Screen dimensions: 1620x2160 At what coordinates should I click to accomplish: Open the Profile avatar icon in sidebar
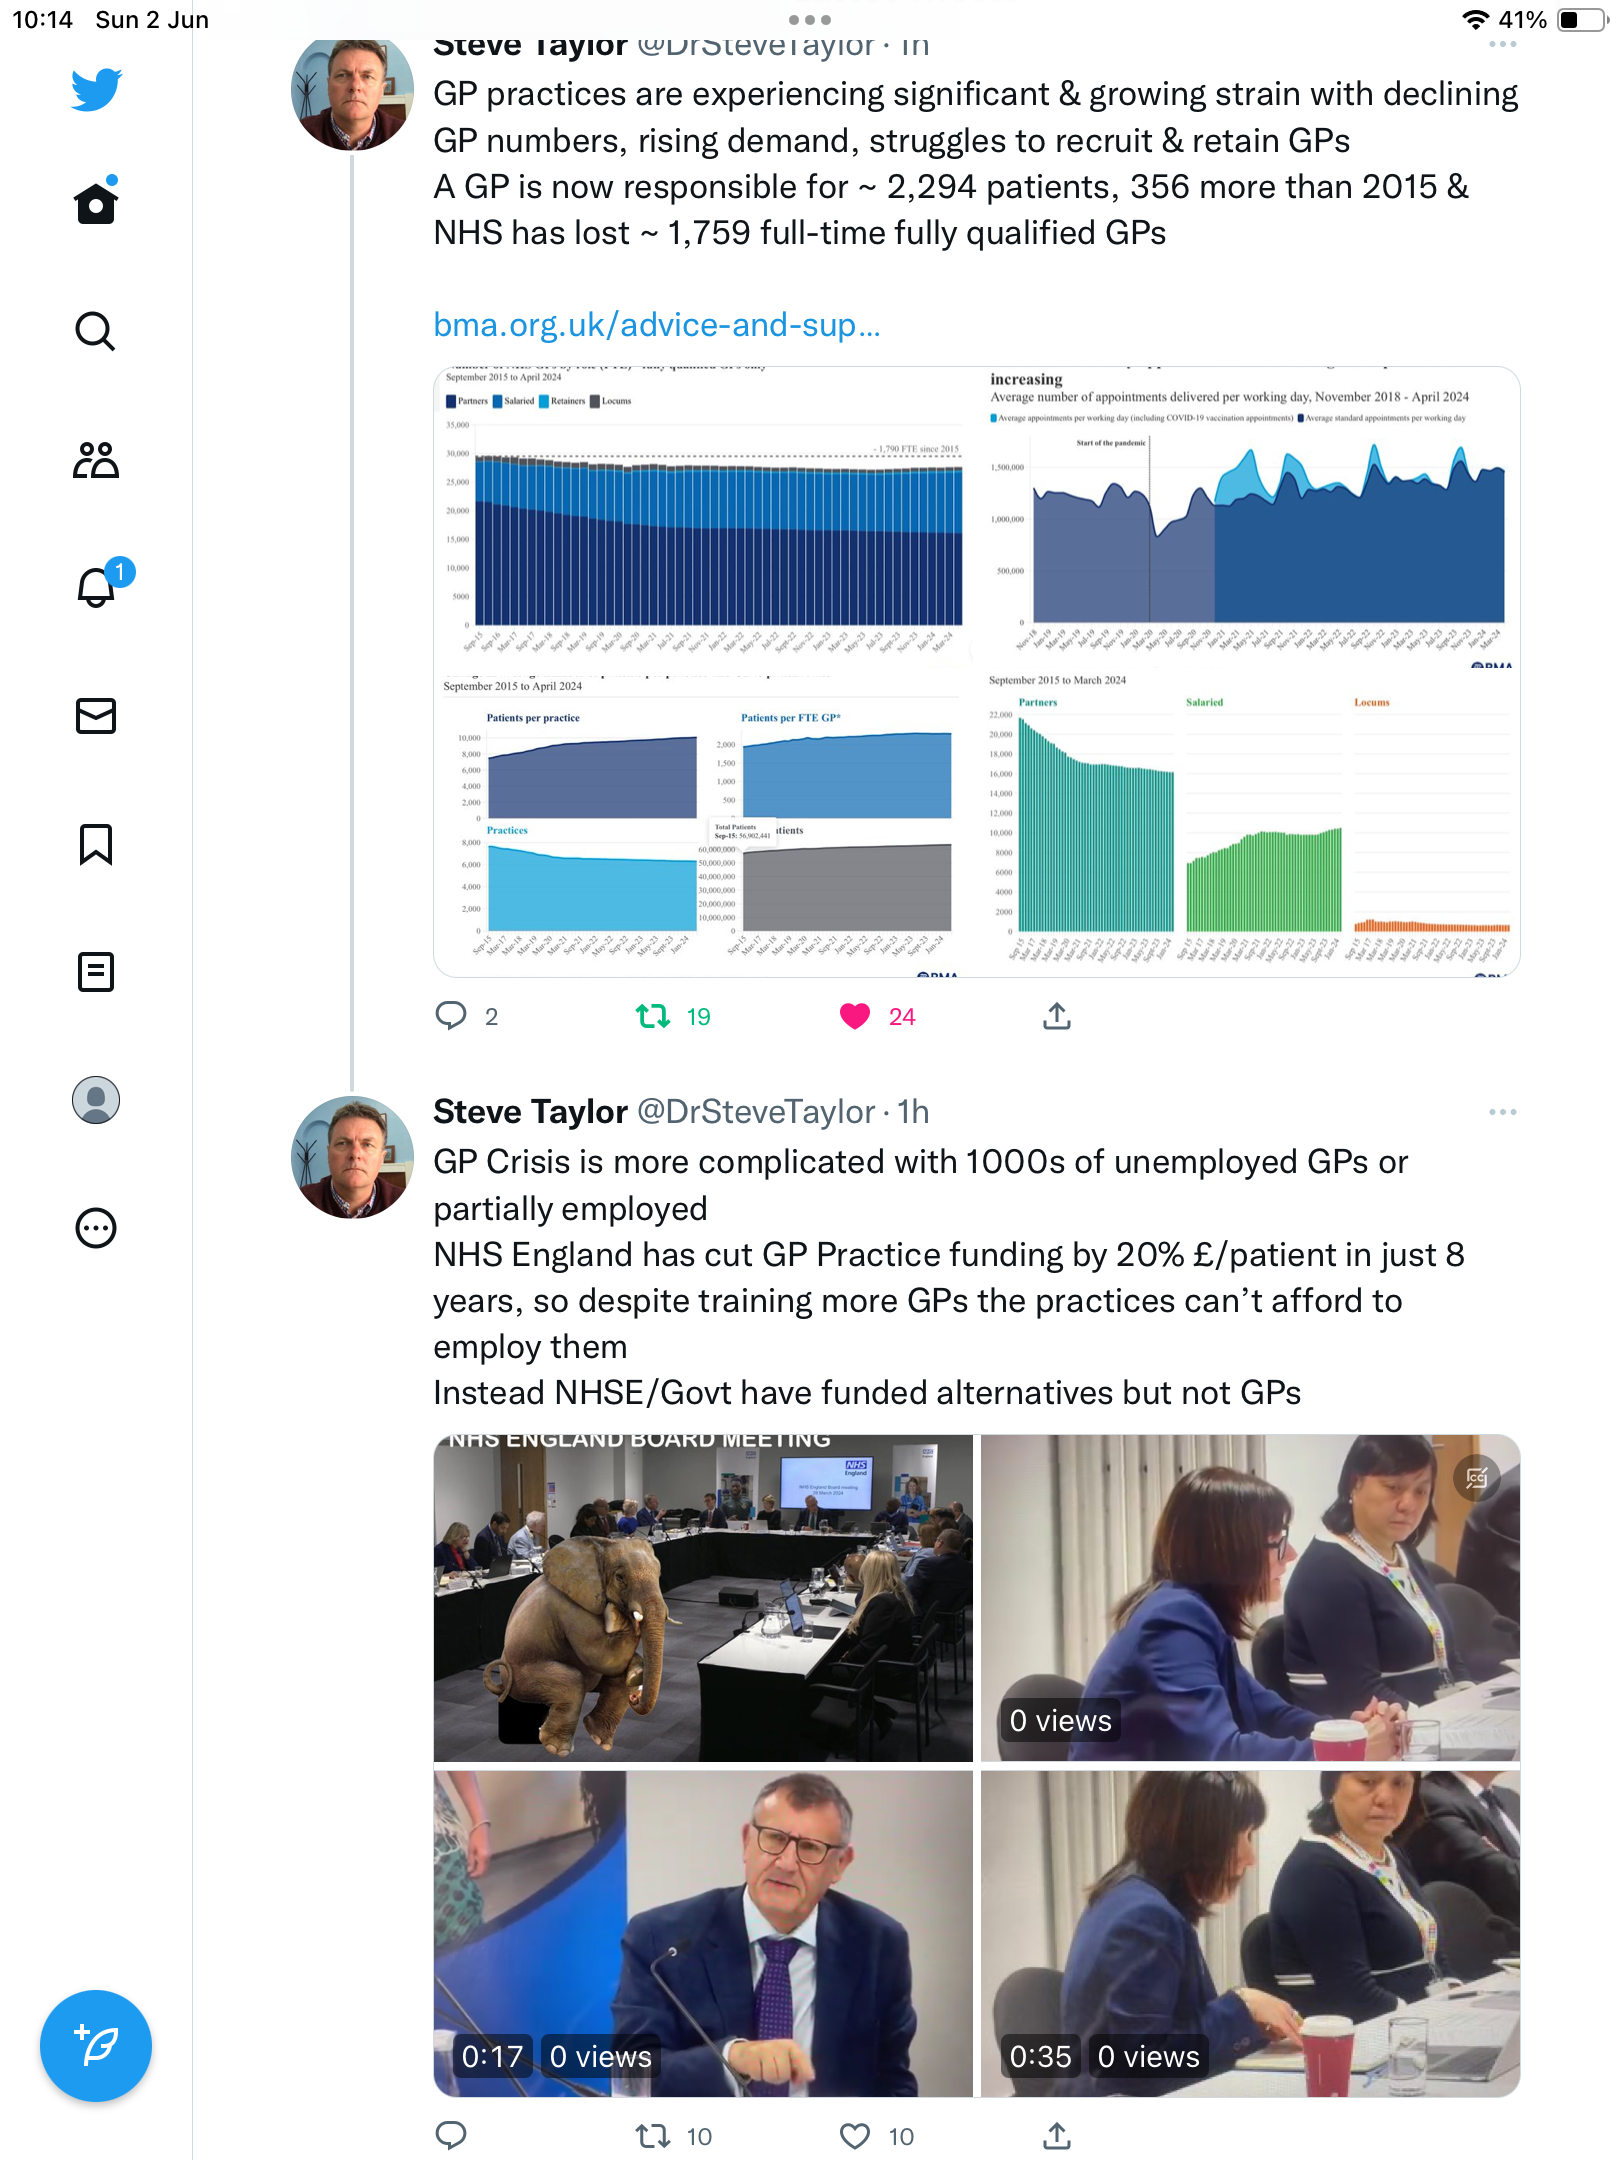tap(96, 1100)
